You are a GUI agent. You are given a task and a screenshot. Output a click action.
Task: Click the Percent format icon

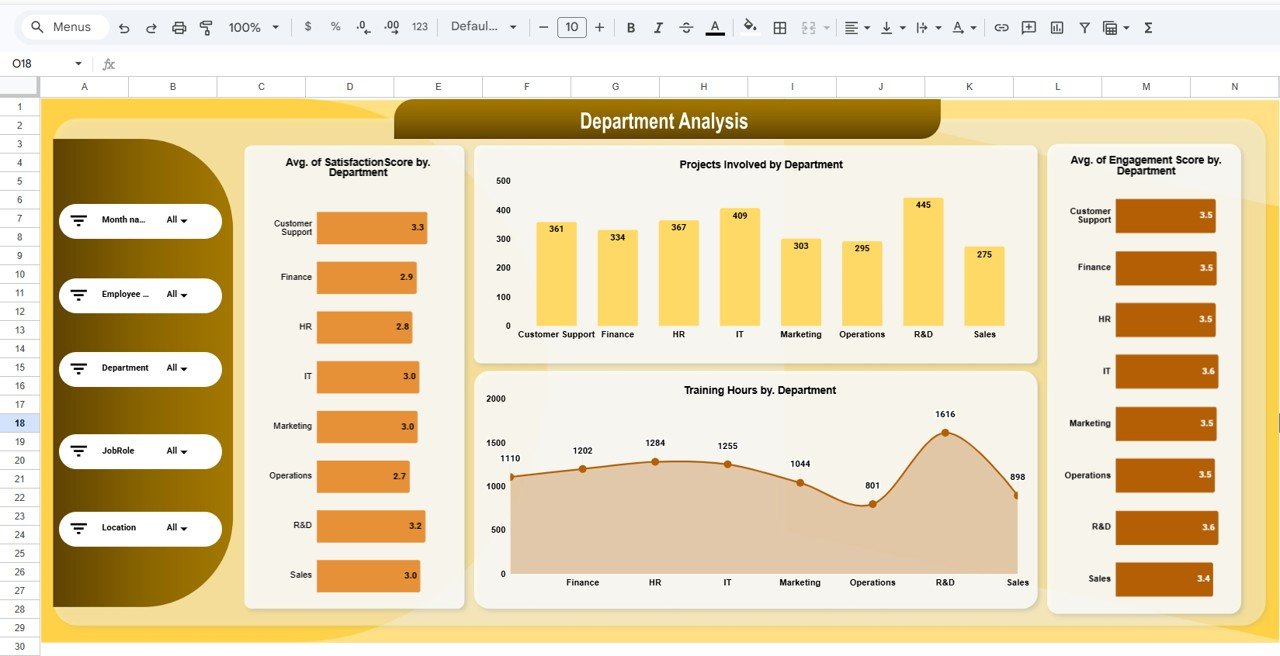click(x=335, y=28)
